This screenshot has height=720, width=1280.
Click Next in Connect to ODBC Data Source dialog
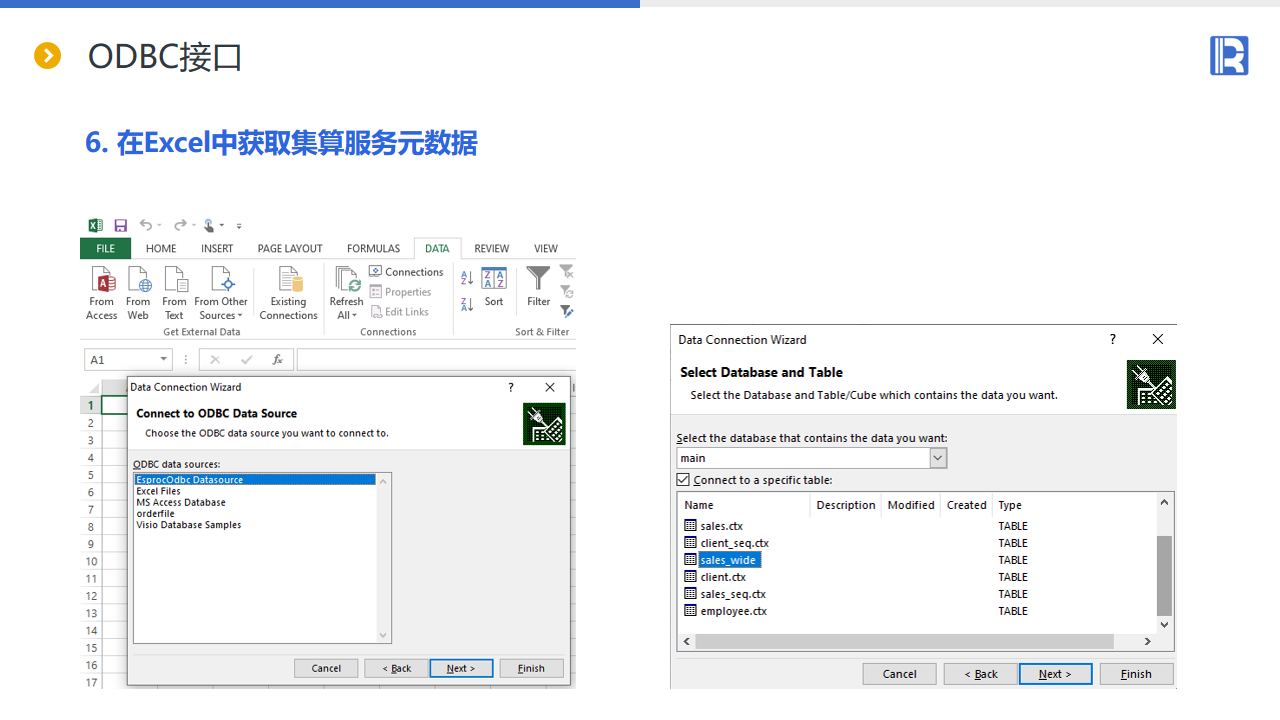point(461,668)
